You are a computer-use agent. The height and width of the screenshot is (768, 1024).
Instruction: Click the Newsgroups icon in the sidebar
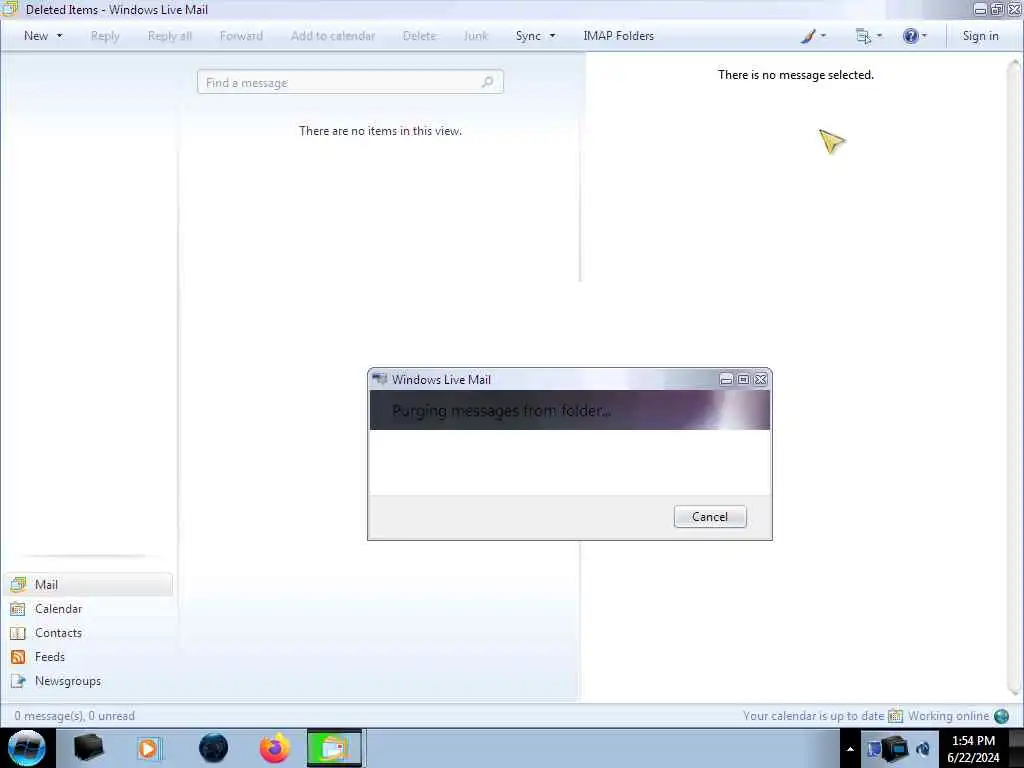point(18,681)
